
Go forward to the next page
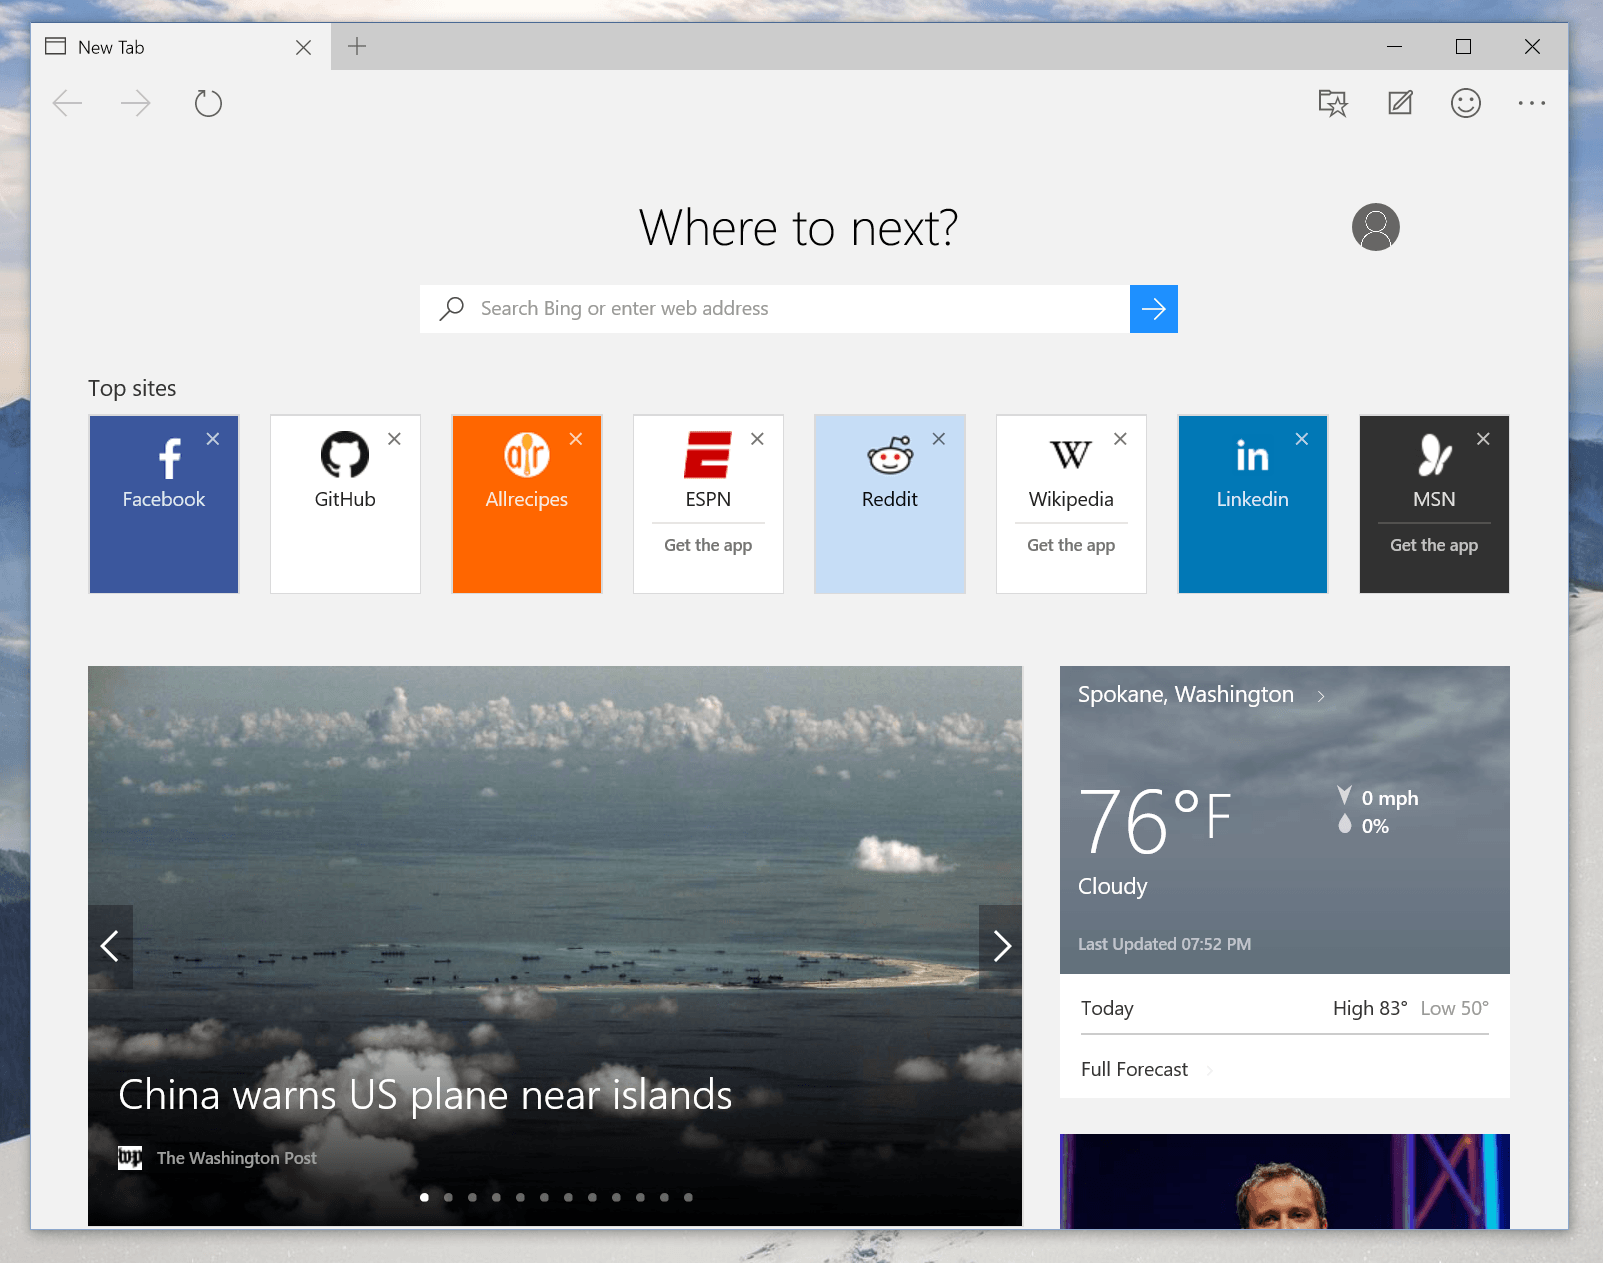pyautogui.click(x=135, y=103)
